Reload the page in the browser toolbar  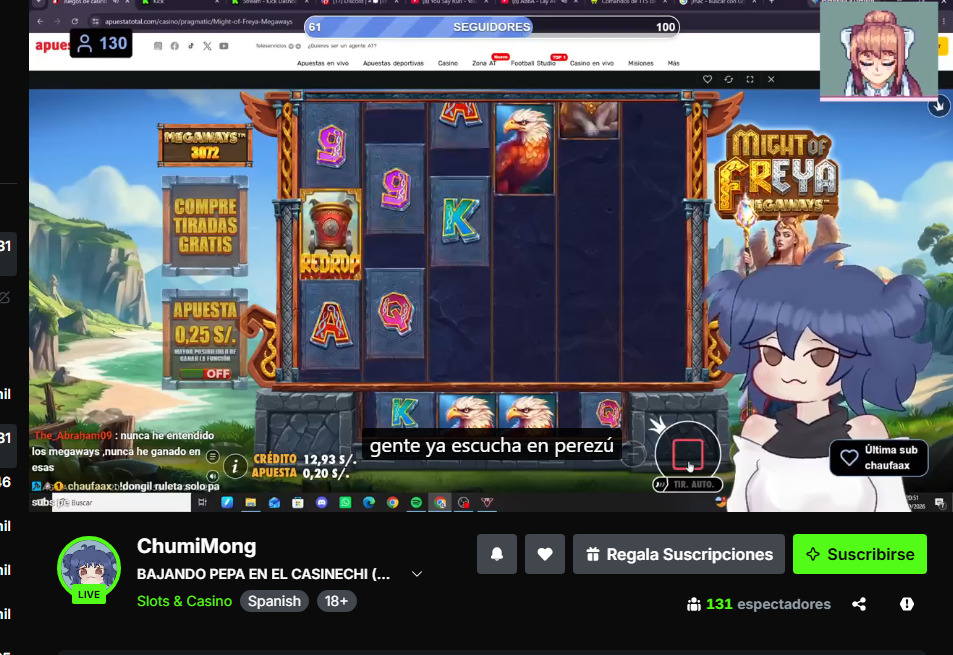coord(75,21)
